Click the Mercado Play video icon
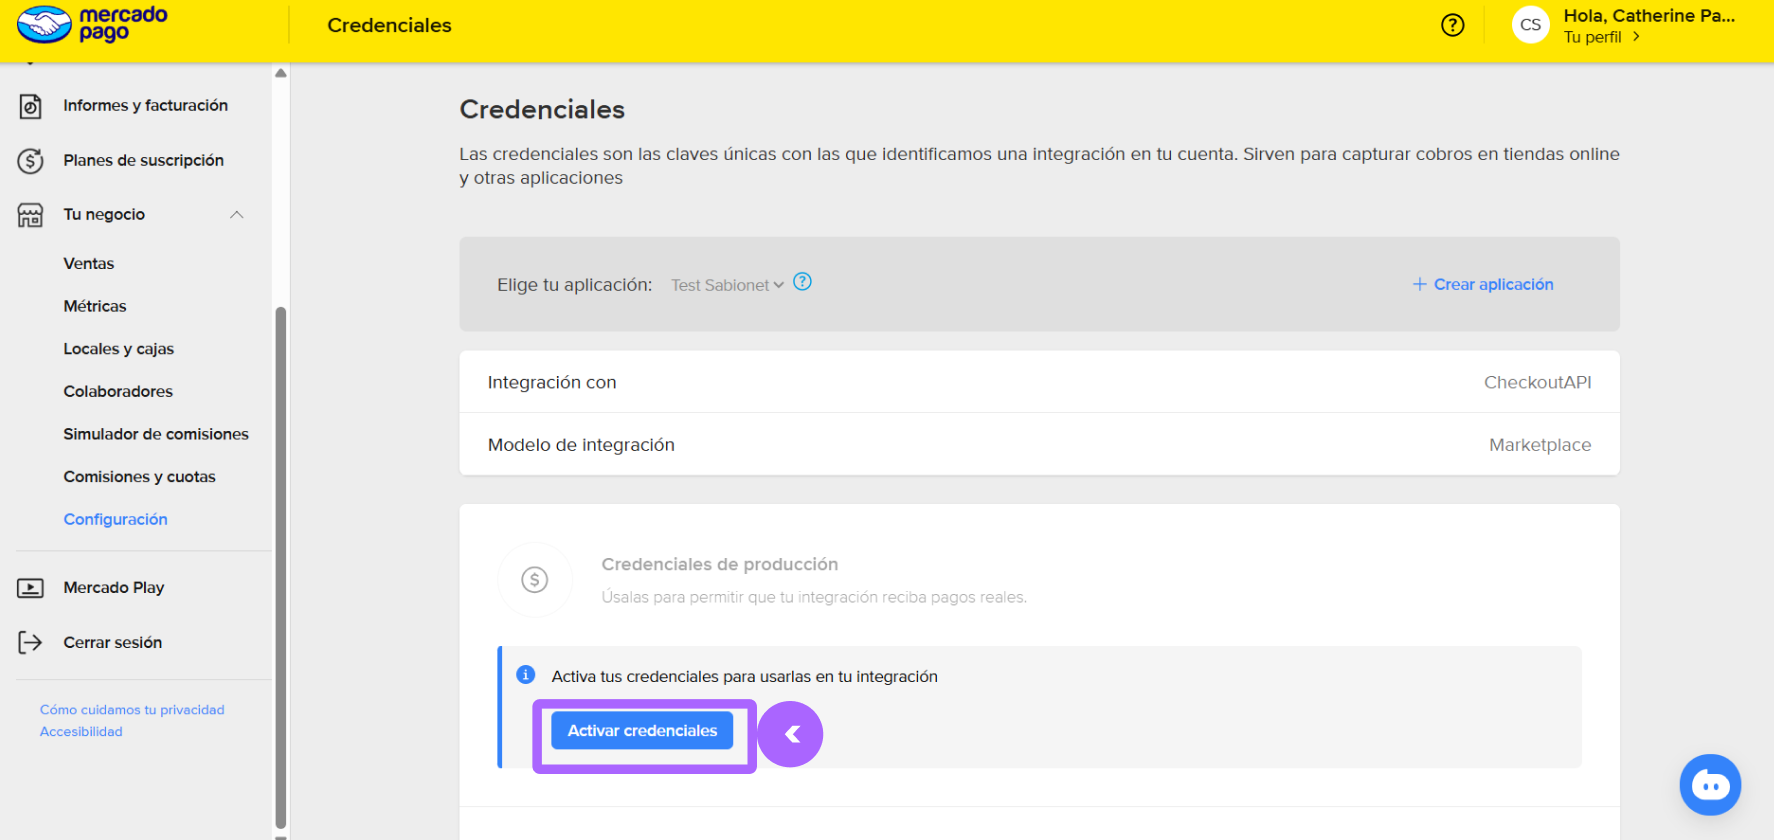1774x840 pixels. click(x=31, y=588)
